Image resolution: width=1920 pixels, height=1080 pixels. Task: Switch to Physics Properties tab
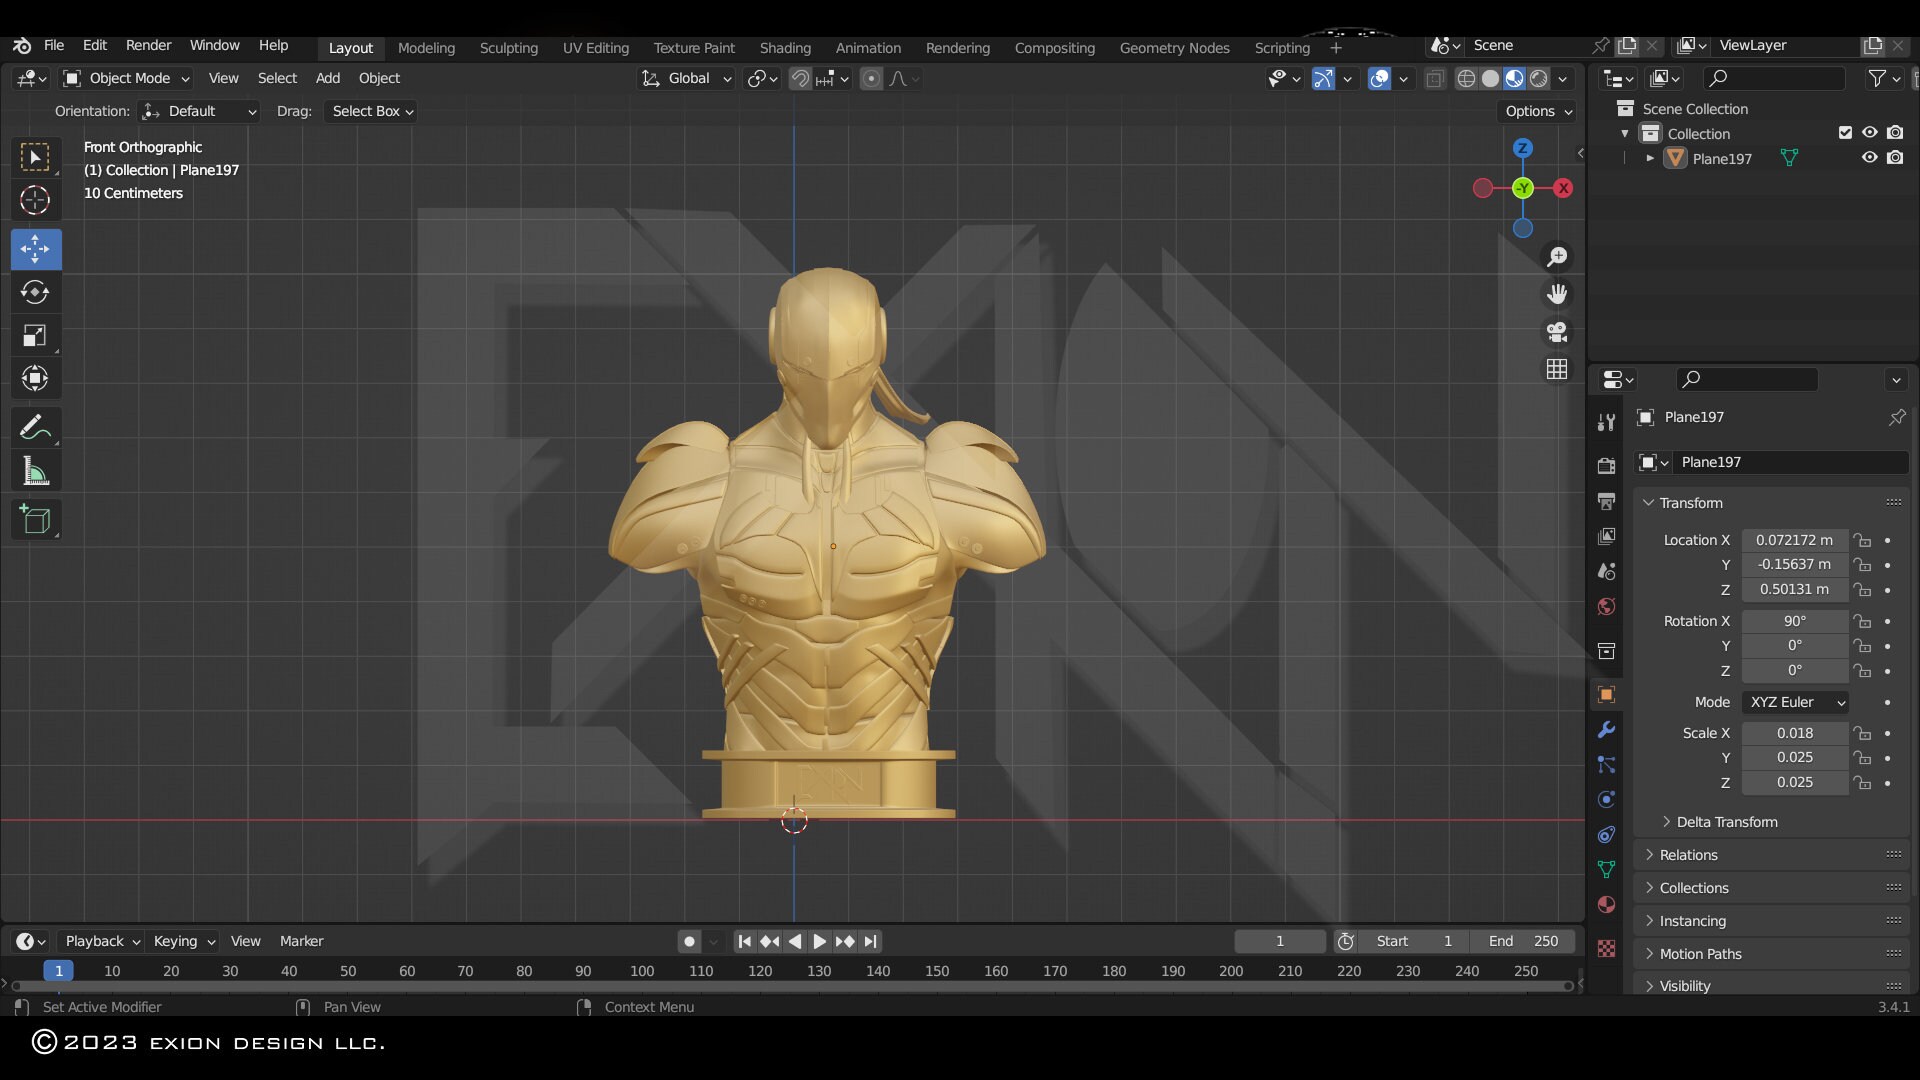click(1606, 799)
